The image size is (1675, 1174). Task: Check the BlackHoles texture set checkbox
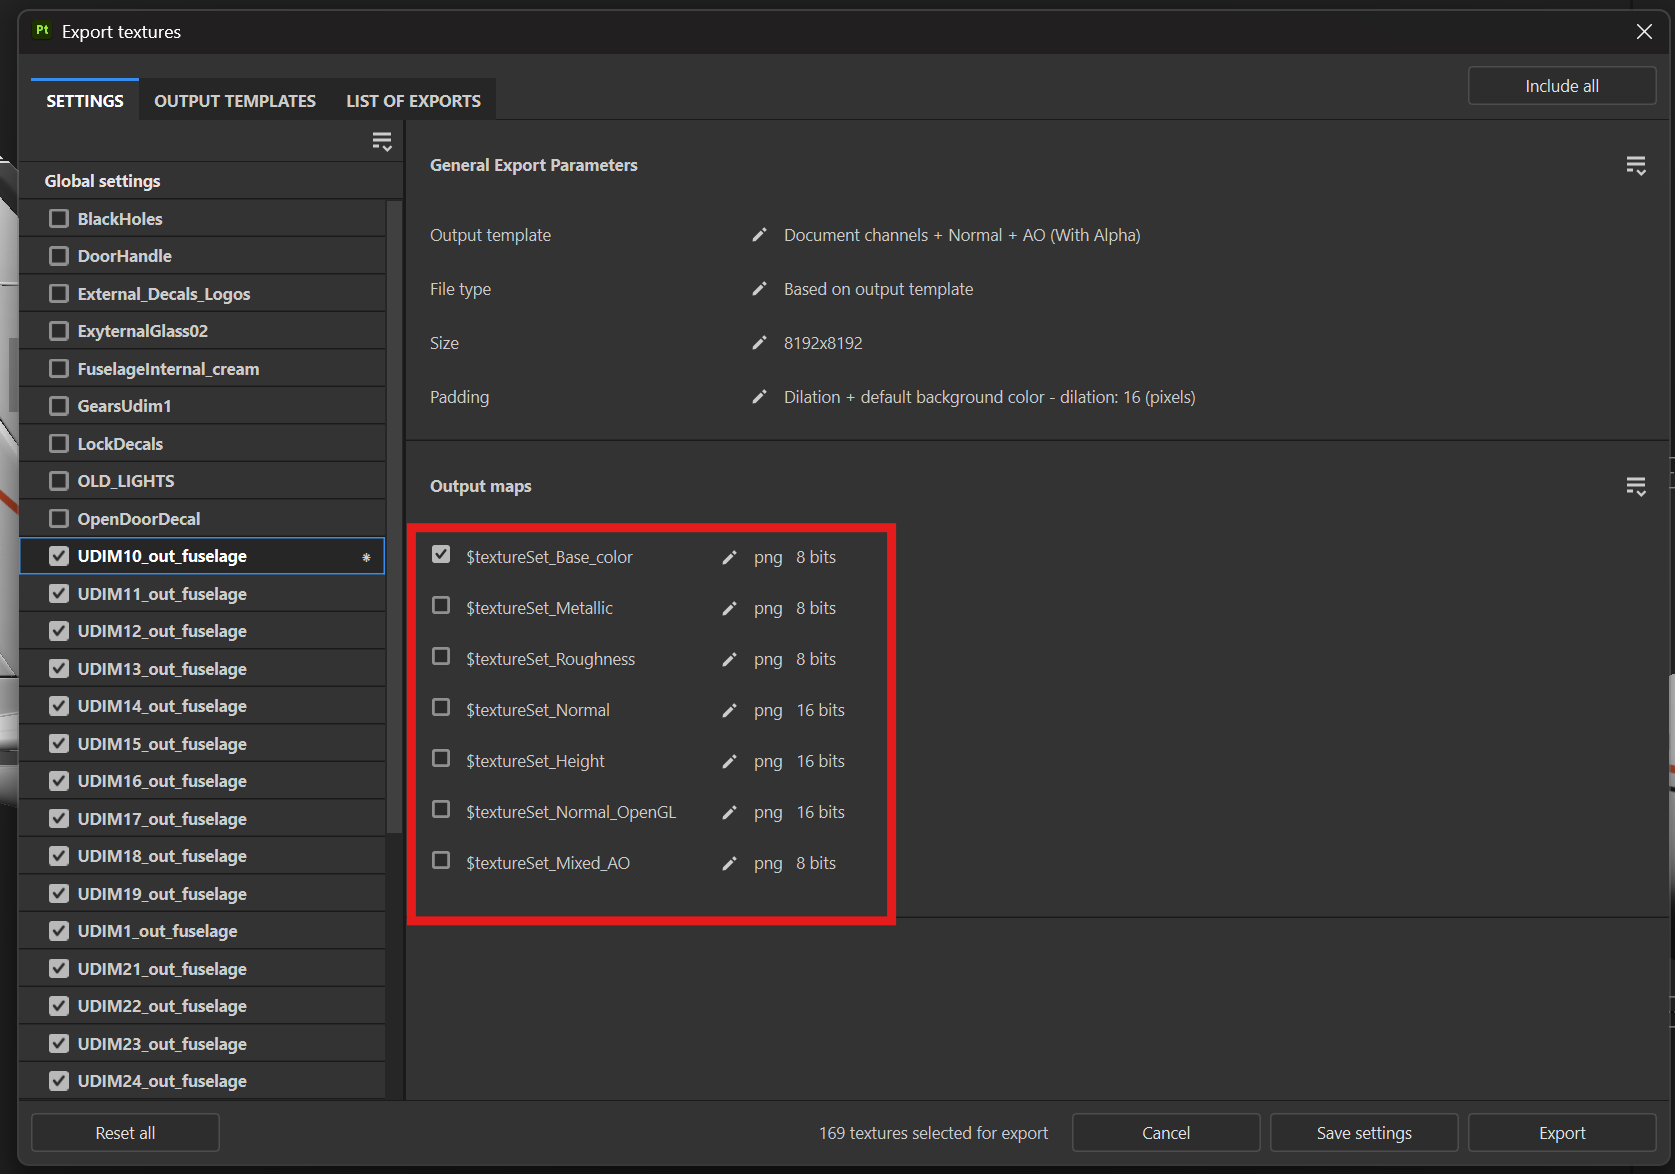(59, 218)
